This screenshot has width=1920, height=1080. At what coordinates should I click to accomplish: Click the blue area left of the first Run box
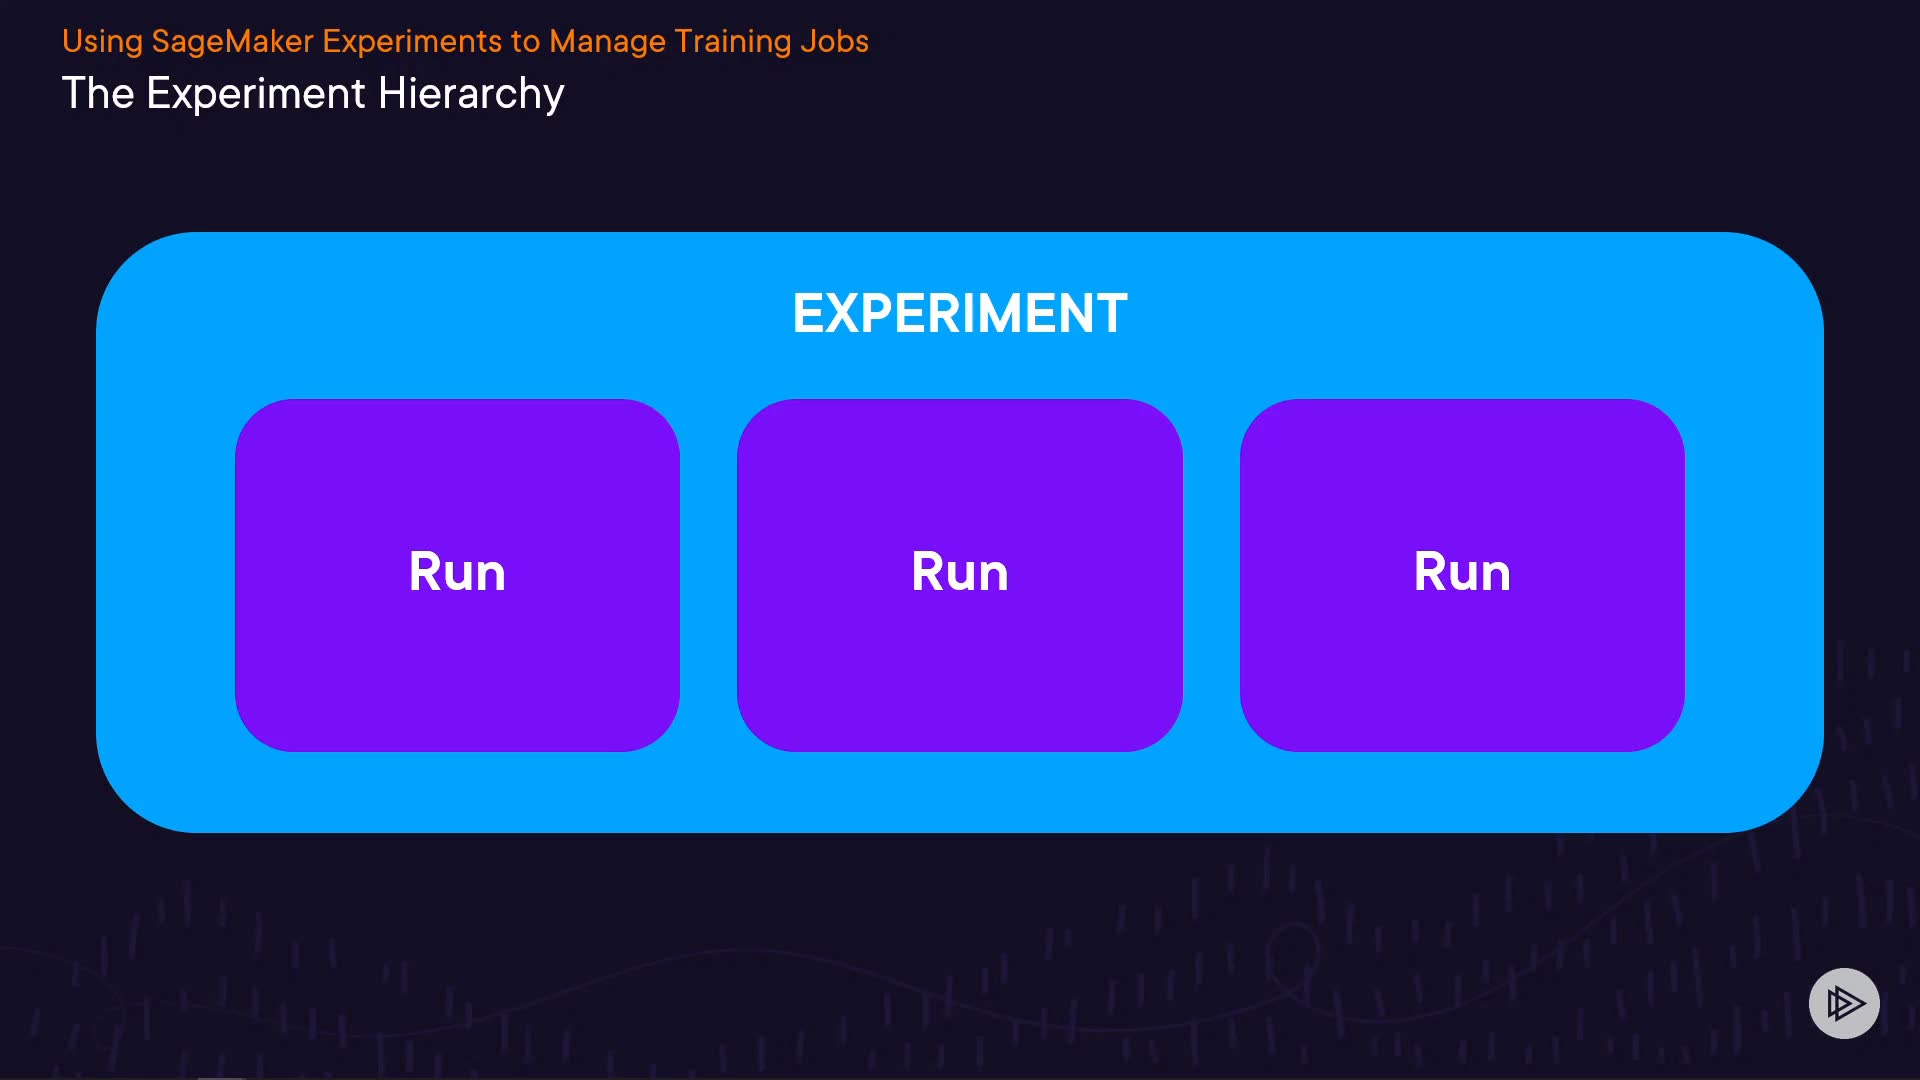pyautogui.click(x=166, y=575)
